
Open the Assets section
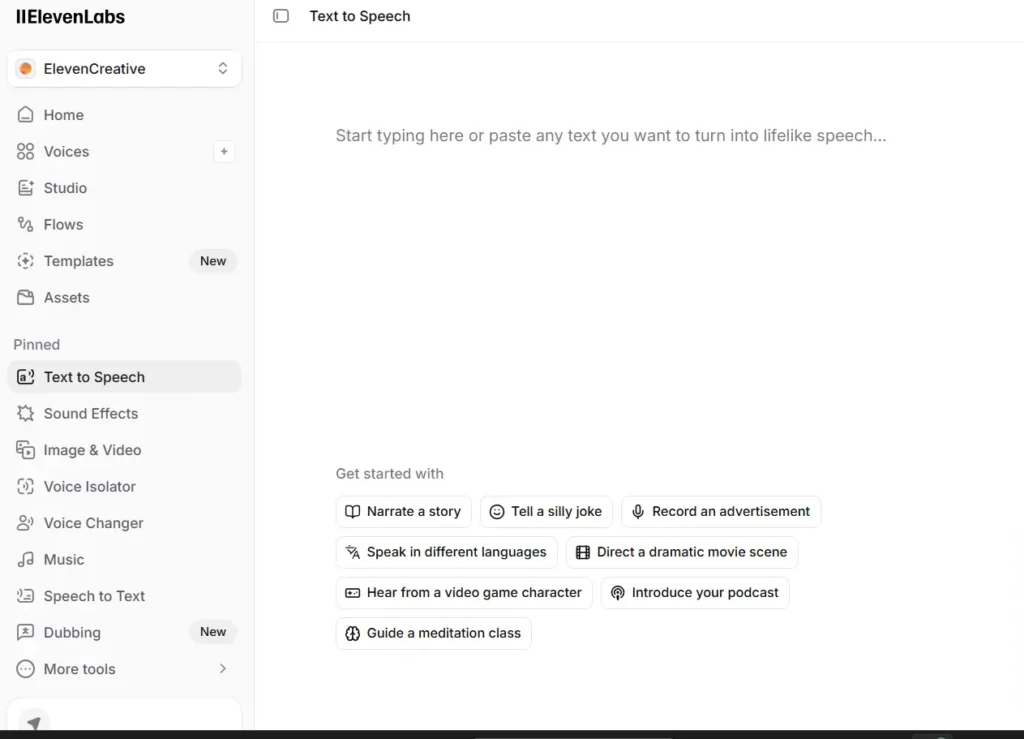(x=124, y=298)
